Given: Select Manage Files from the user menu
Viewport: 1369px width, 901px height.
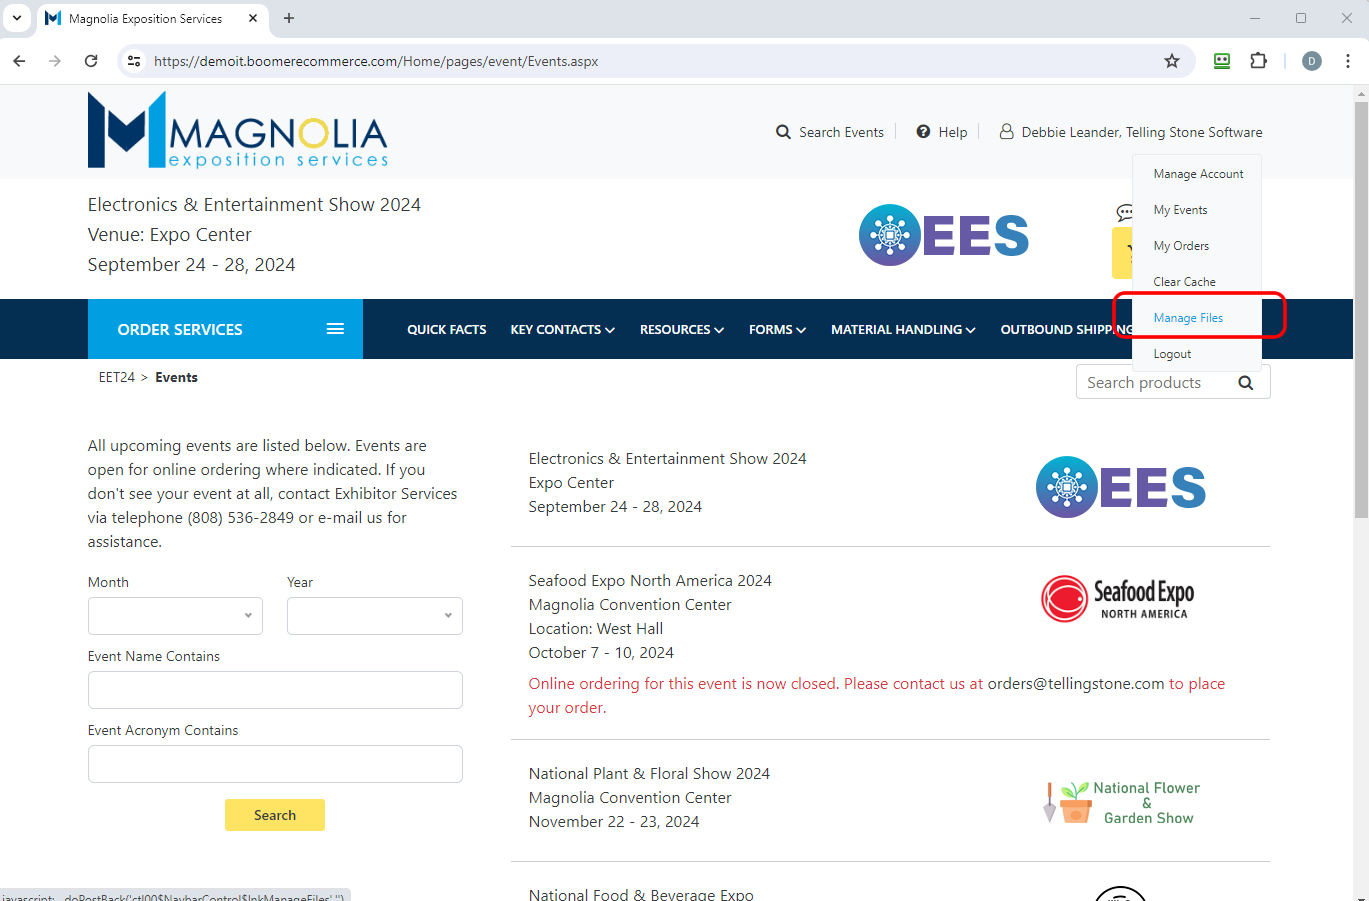Looking at the screenshot, I should [x=1188, y=318].
